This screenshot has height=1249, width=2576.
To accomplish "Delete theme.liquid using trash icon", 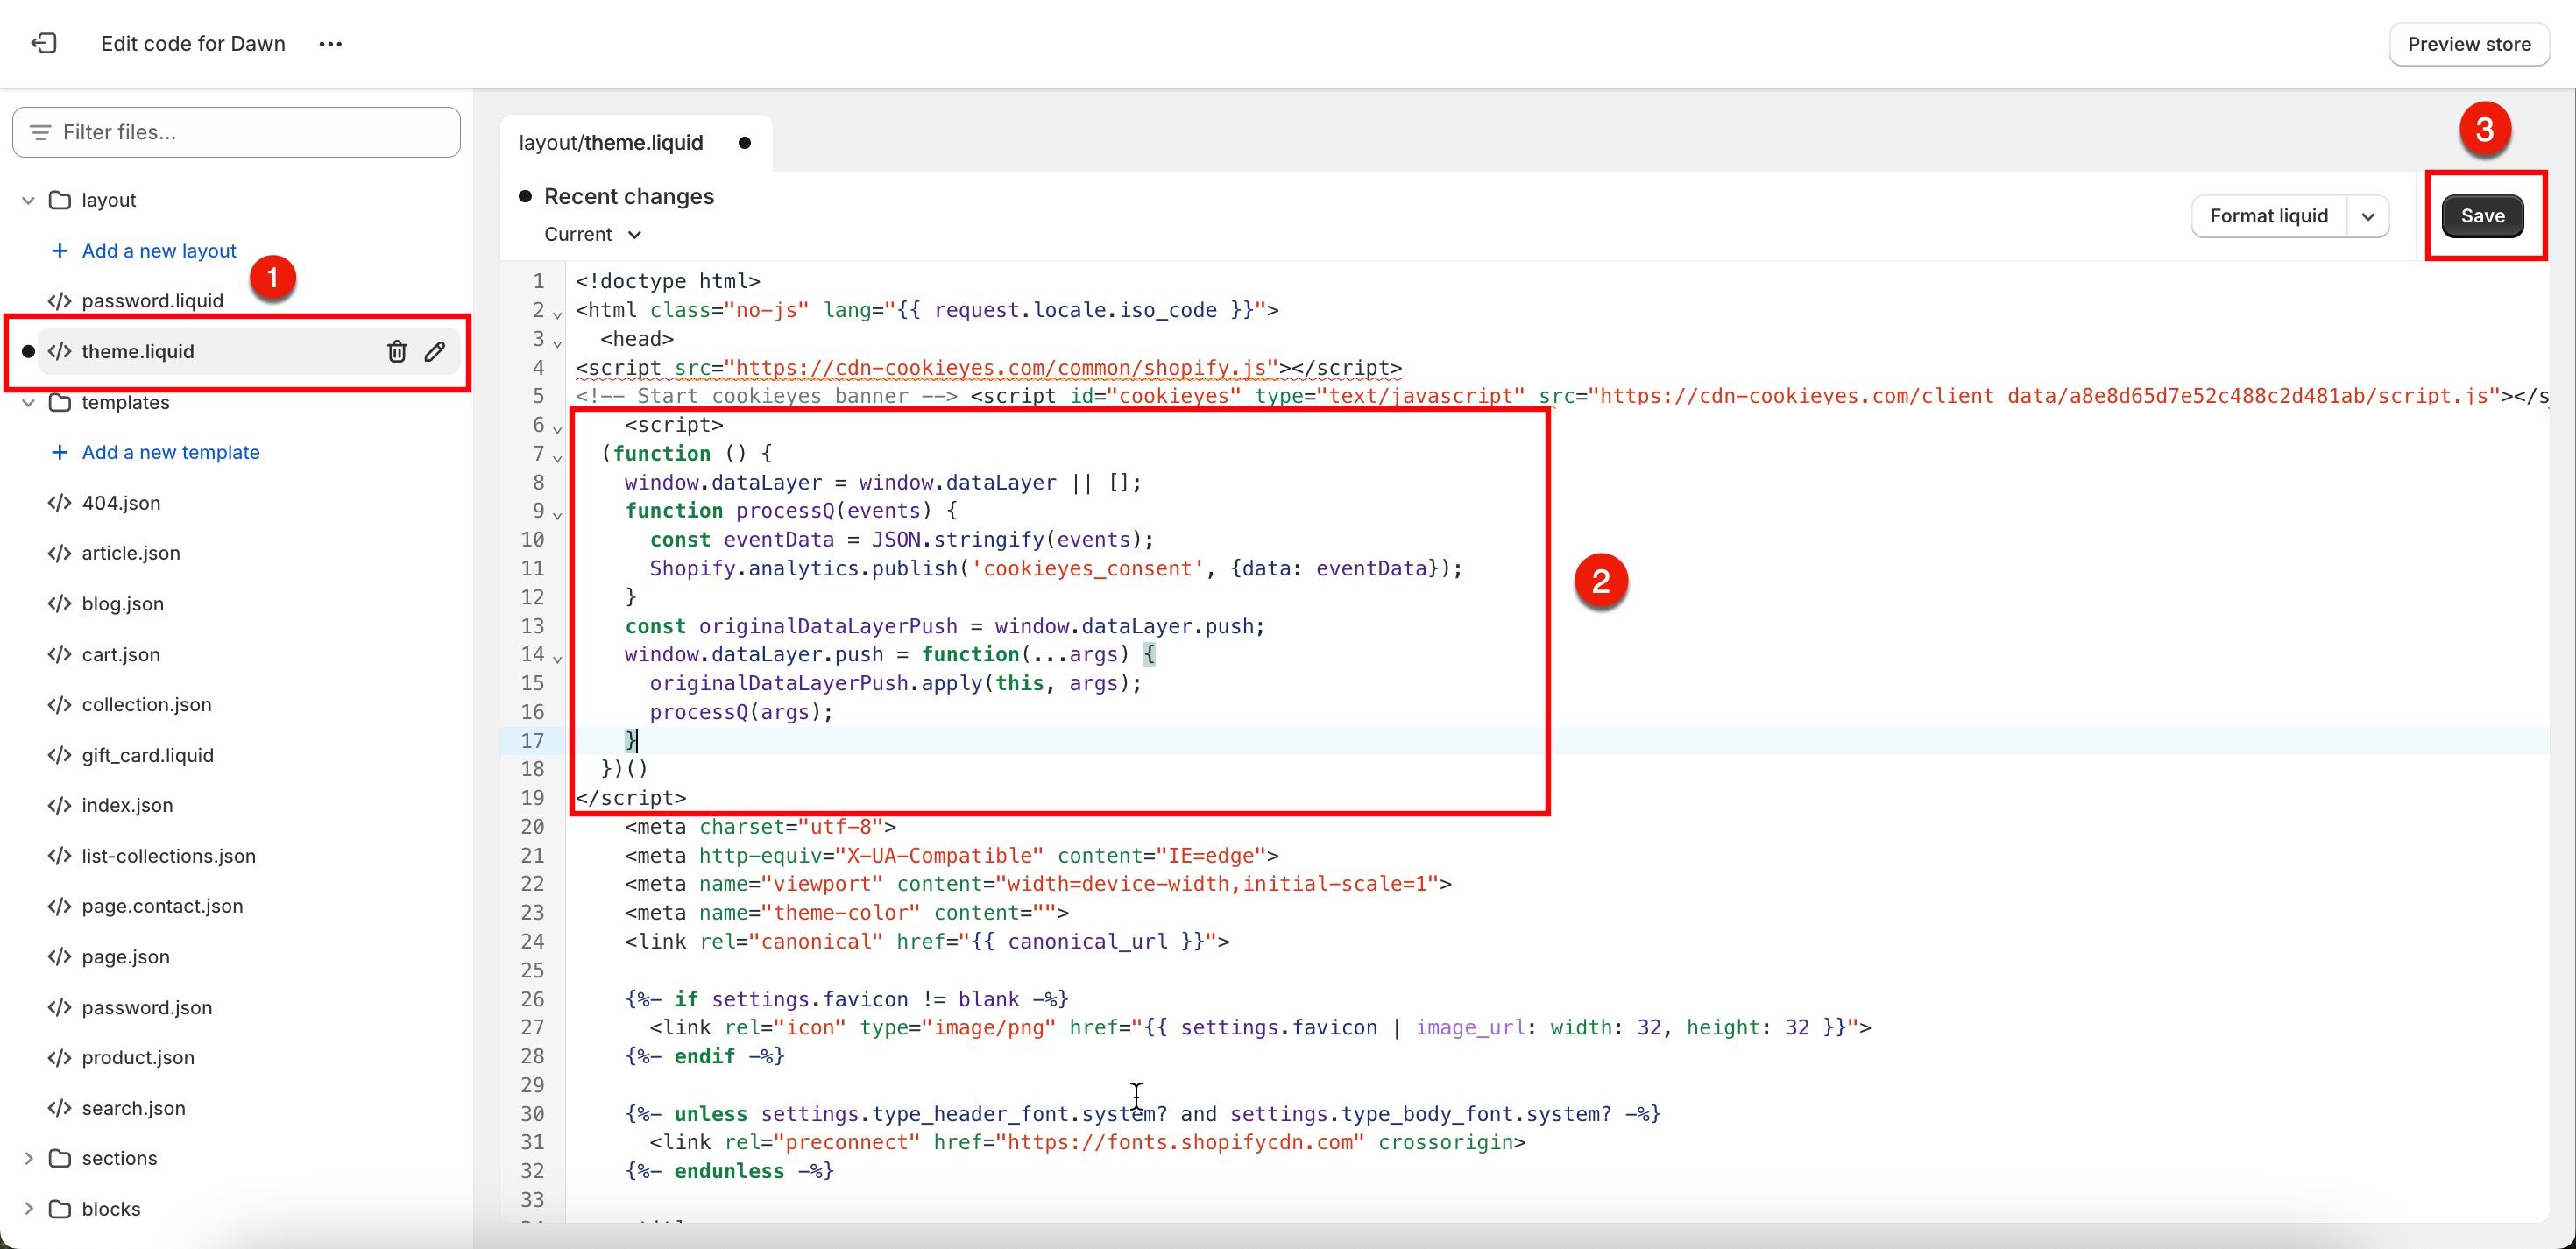I will tap(397, 351).
